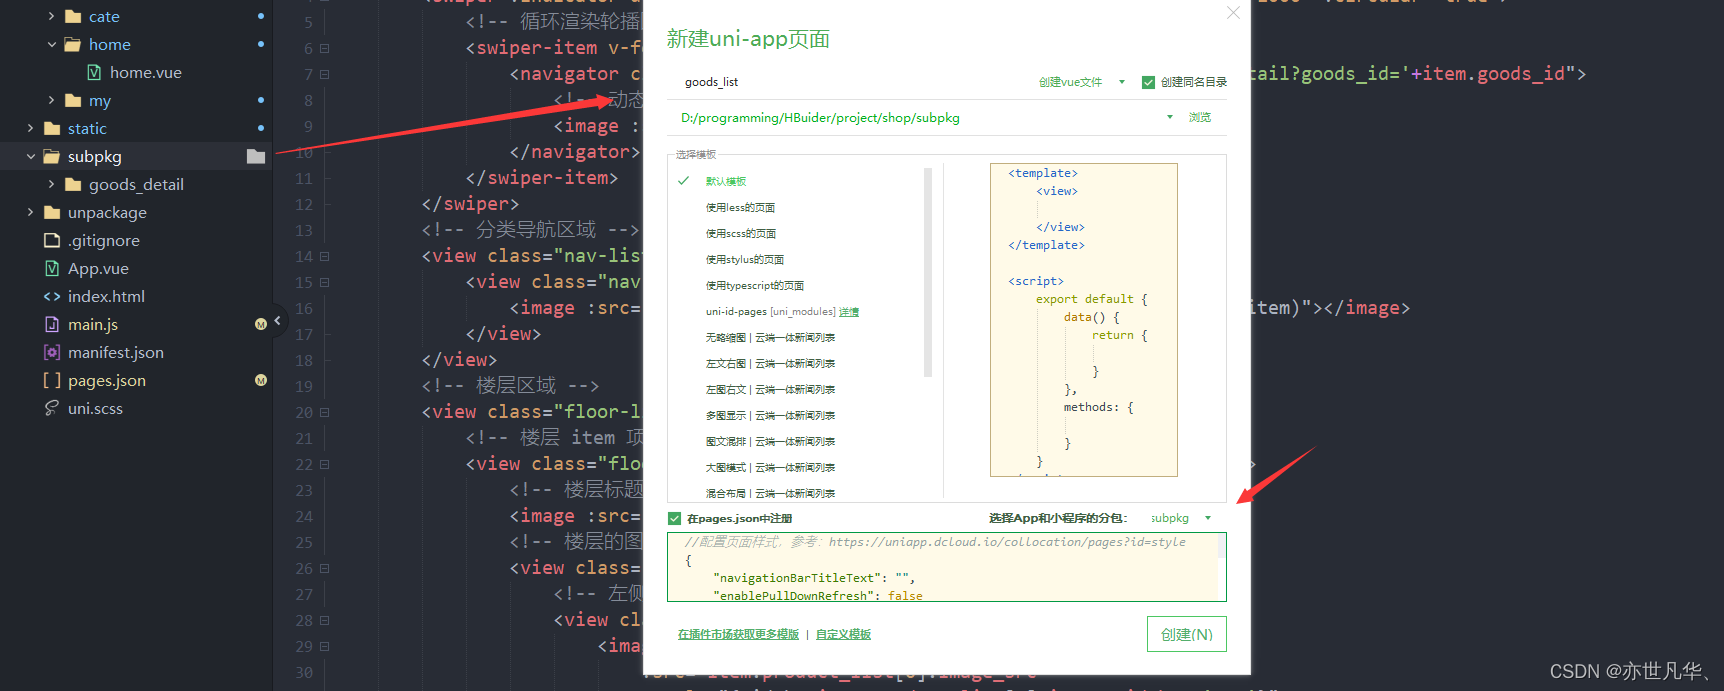Click the subpkg open-folder icon
This screenshot has height=691, width=1724.
[x=52, y=156]
